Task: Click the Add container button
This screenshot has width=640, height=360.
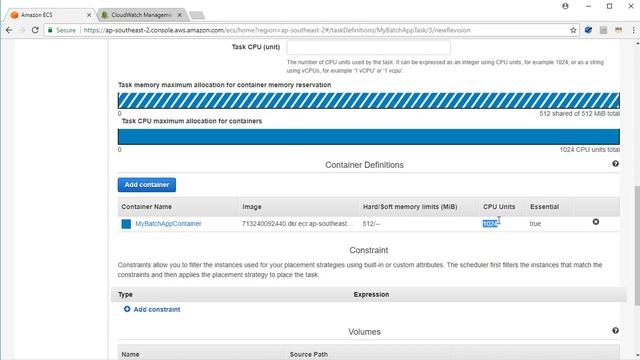Action: (x=147, y=185)
